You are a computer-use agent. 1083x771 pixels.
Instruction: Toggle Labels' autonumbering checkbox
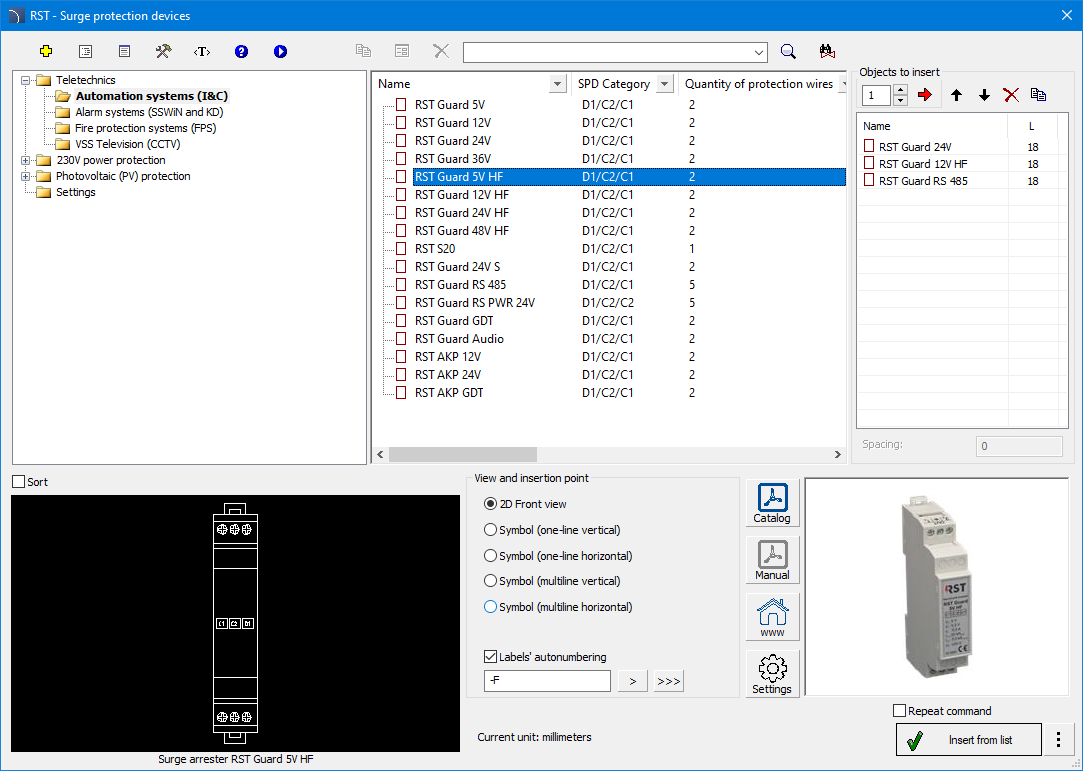pyautogui.click(x=490, y=656)
